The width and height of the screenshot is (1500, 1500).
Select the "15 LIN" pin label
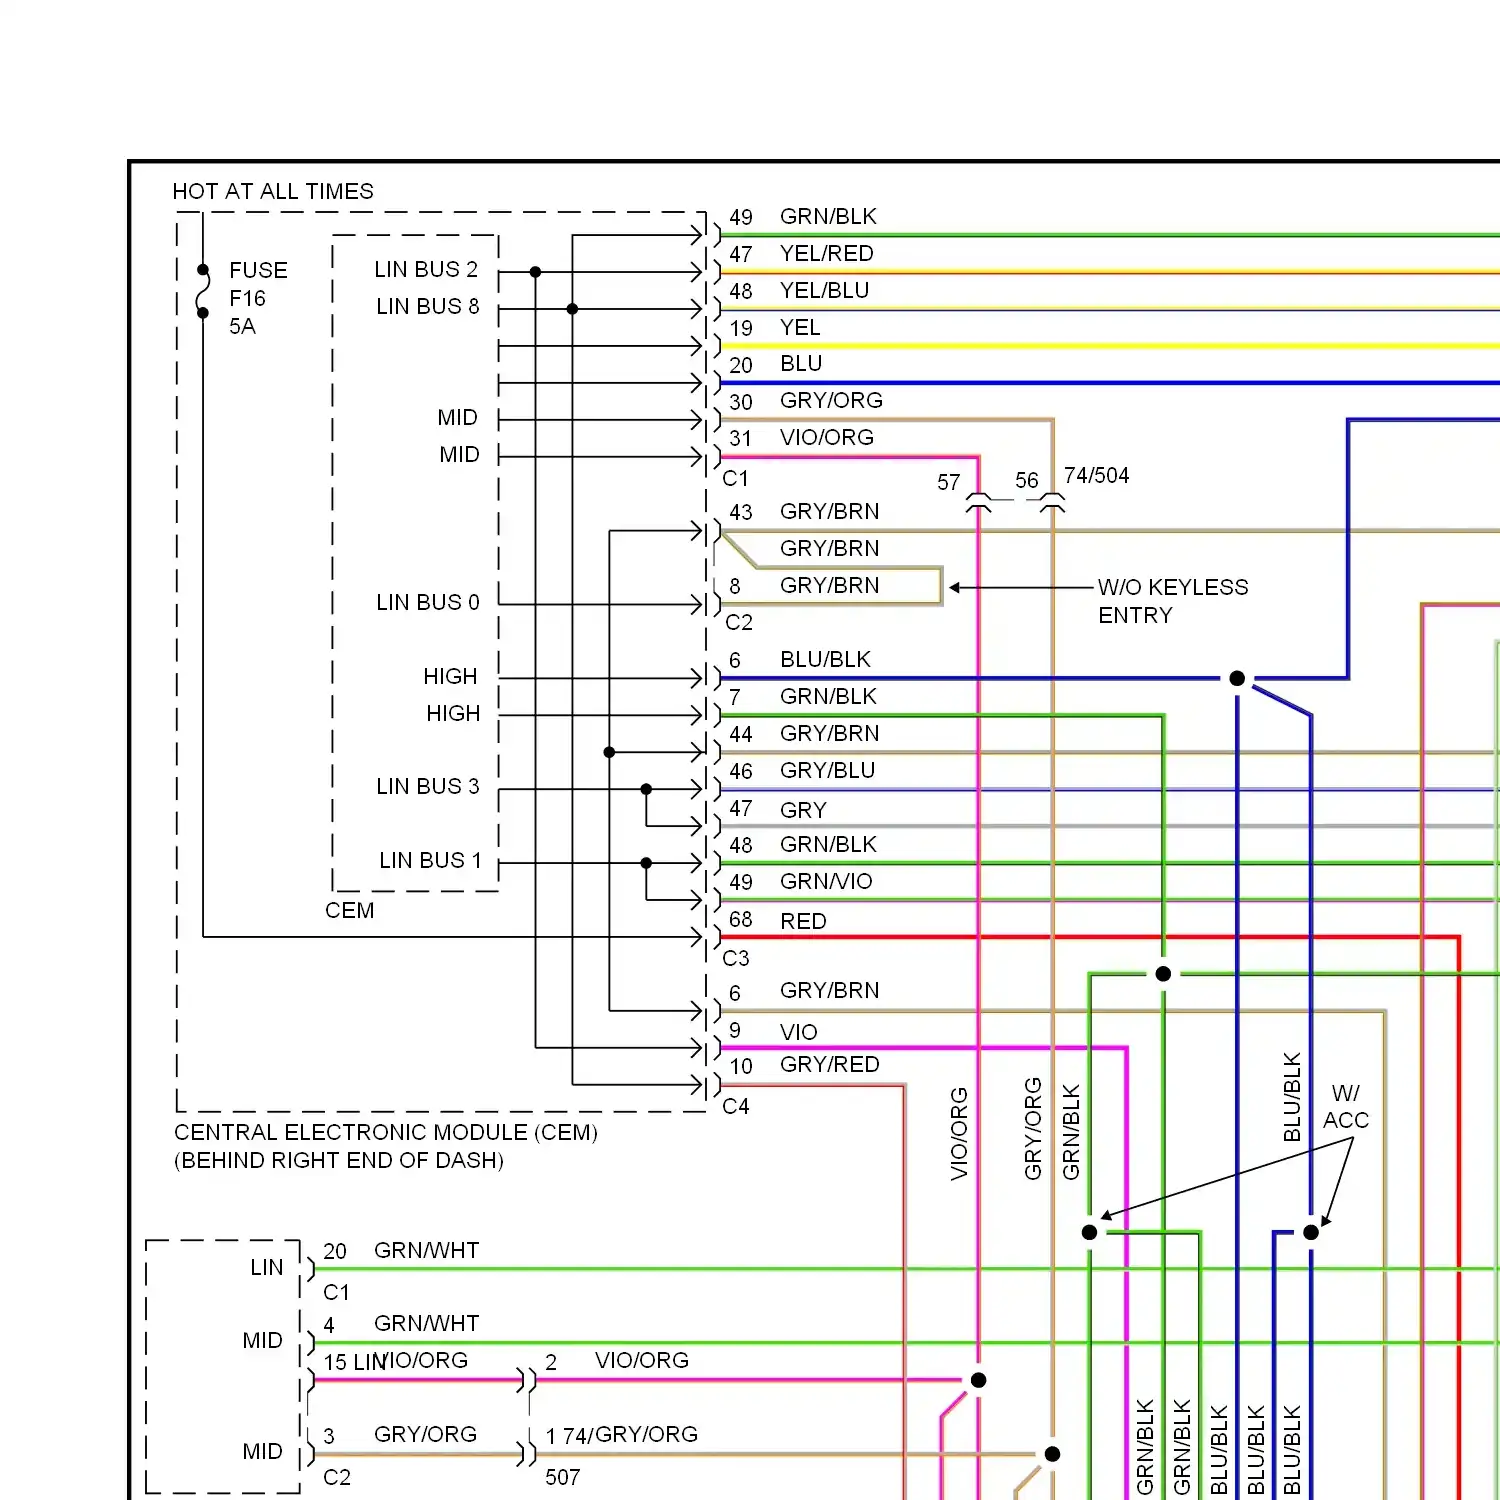pyautogui.click(x=355, y=1362)
